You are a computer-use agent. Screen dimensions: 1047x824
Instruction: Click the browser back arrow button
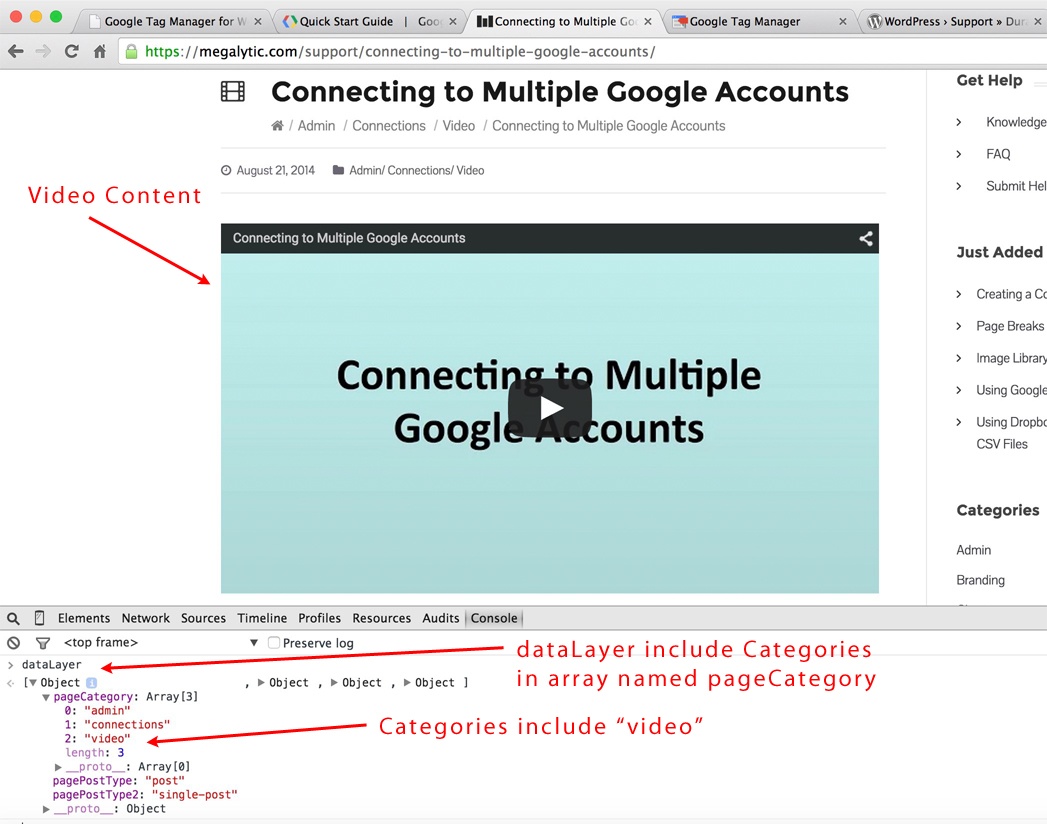[x=16, y=52]
